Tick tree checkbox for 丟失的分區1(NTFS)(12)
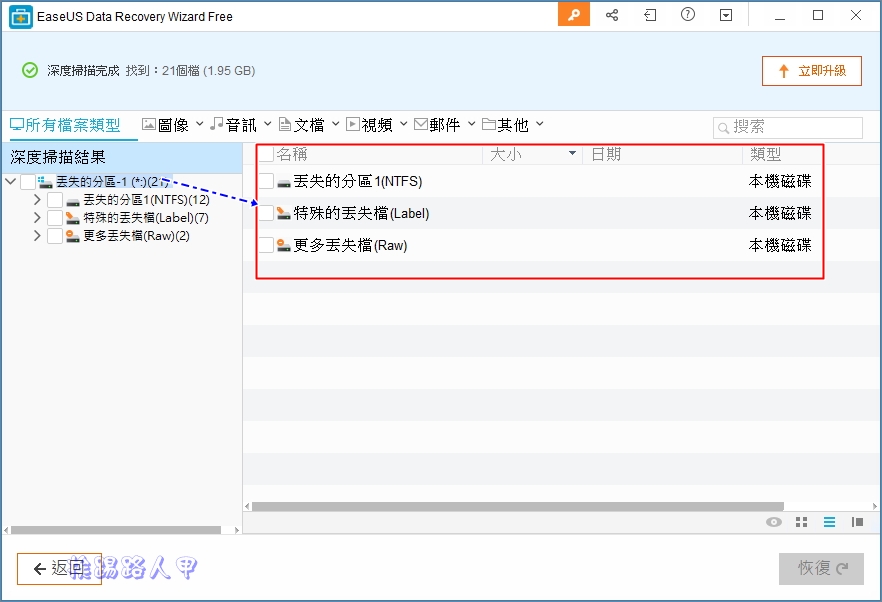 click(x=55, y=200)
